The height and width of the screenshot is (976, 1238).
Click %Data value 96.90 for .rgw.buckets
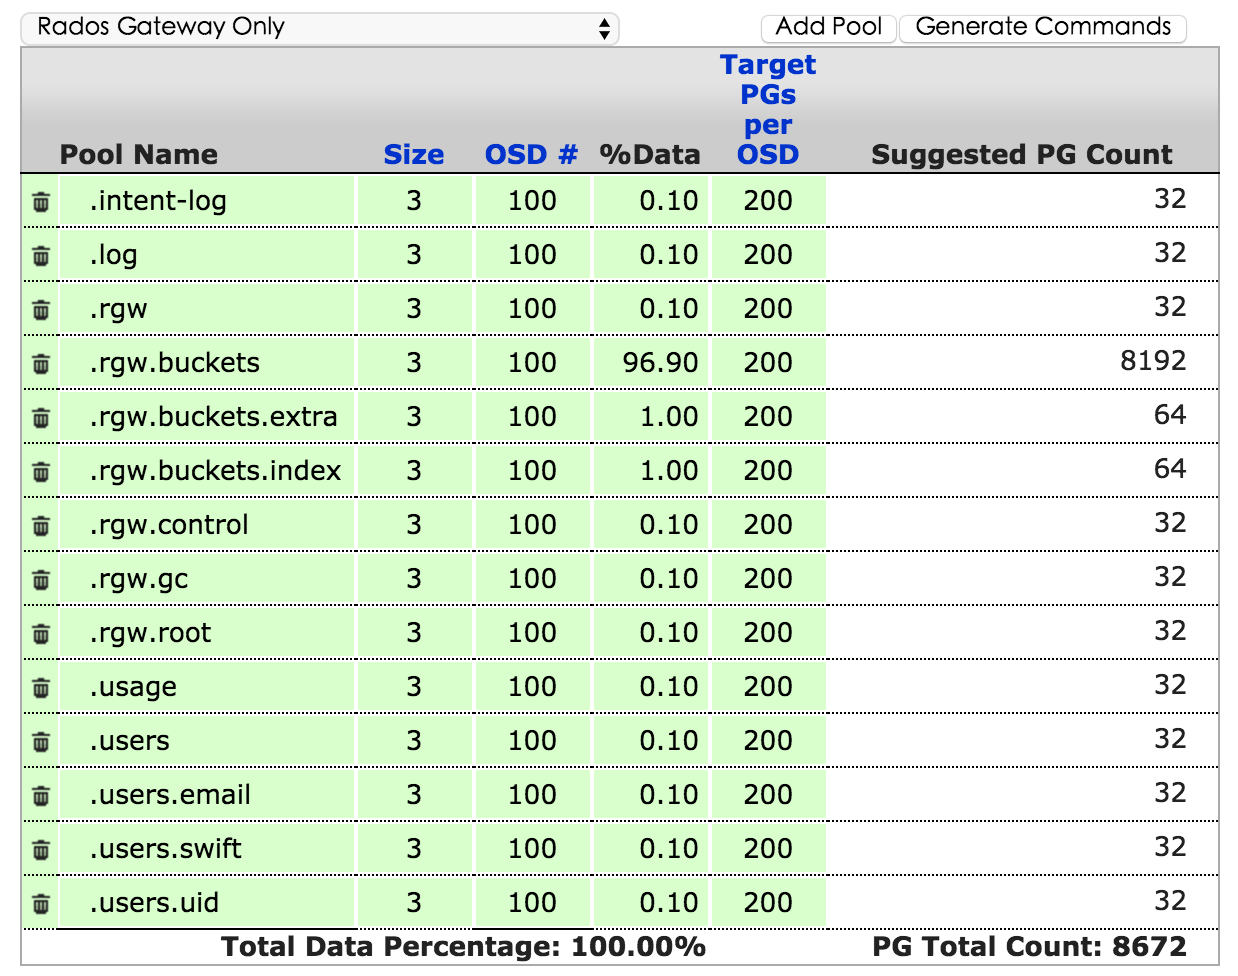[x=651, y=363]
